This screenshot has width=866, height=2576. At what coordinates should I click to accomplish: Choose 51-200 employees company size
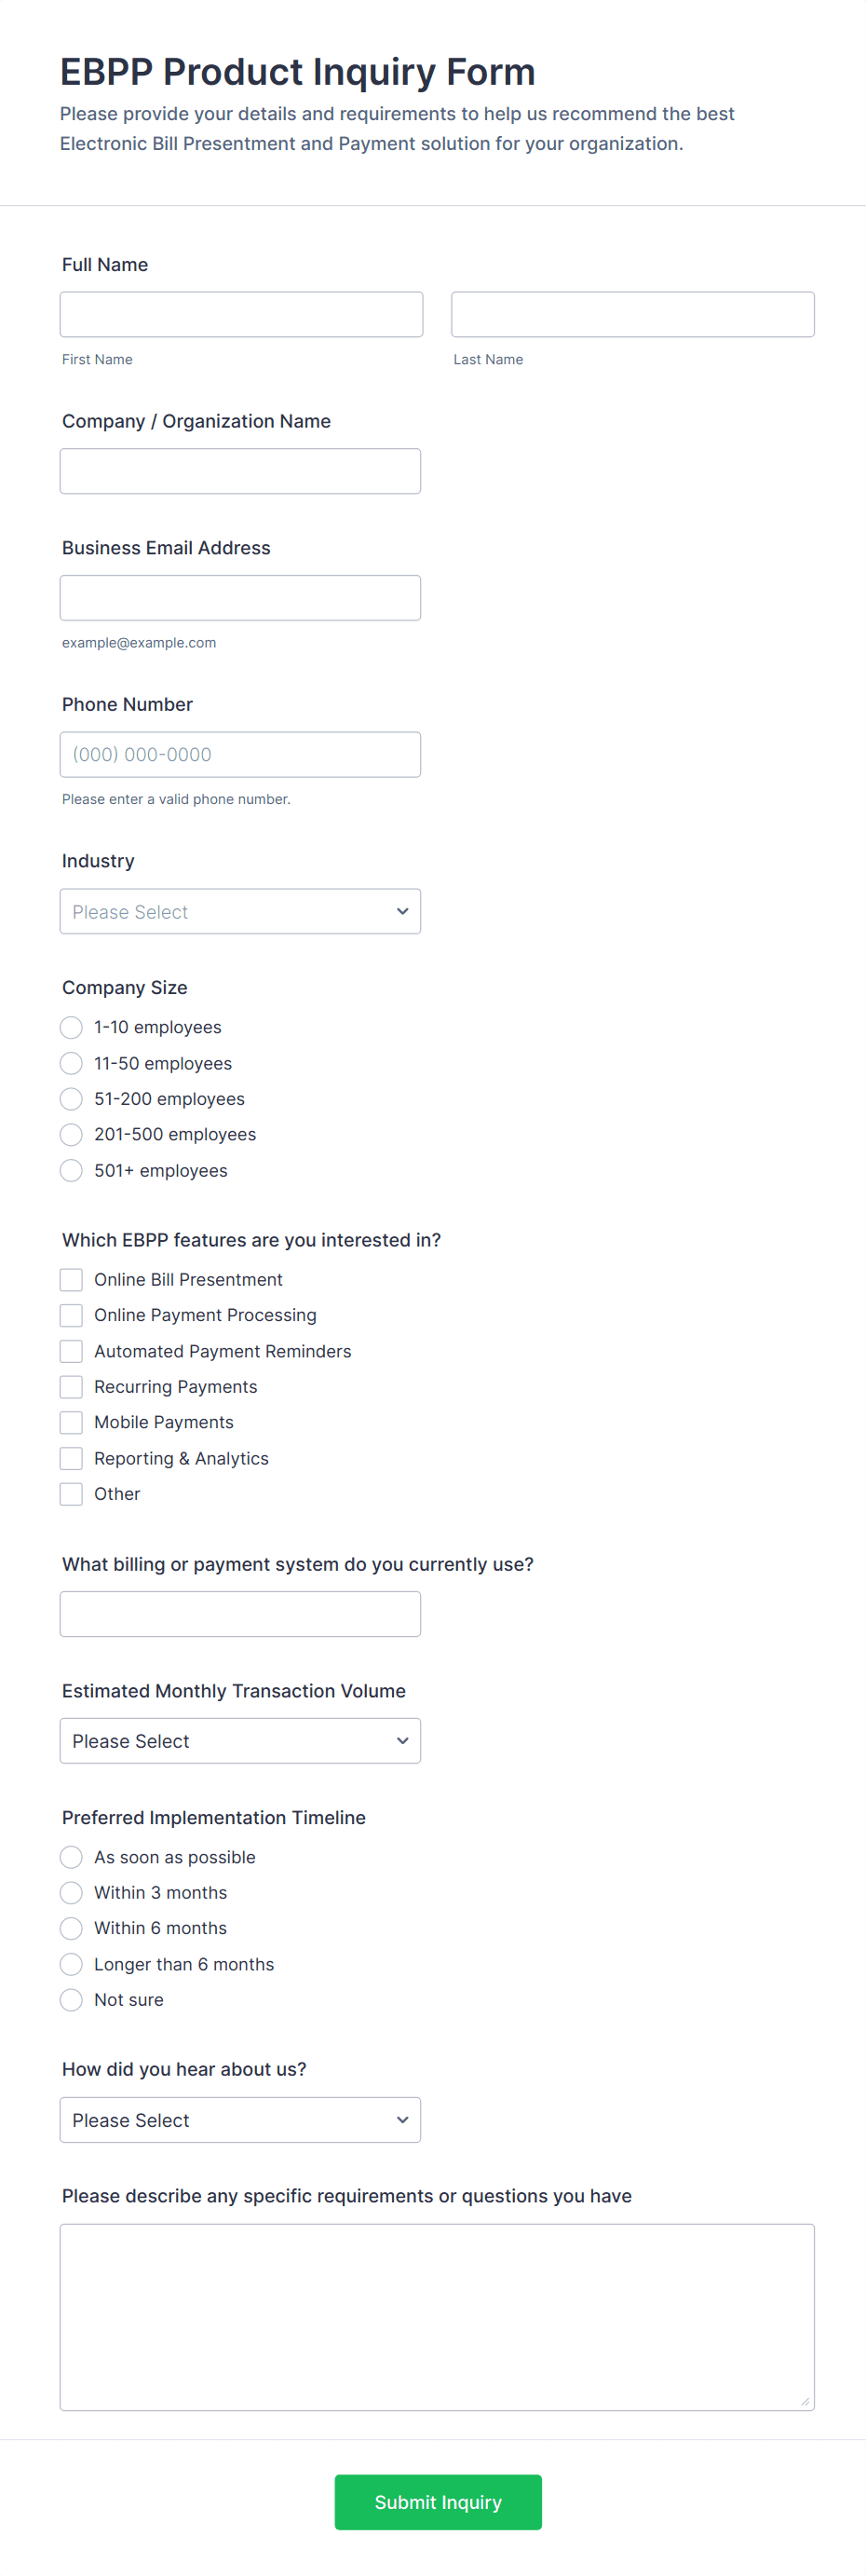[71, 1099]
